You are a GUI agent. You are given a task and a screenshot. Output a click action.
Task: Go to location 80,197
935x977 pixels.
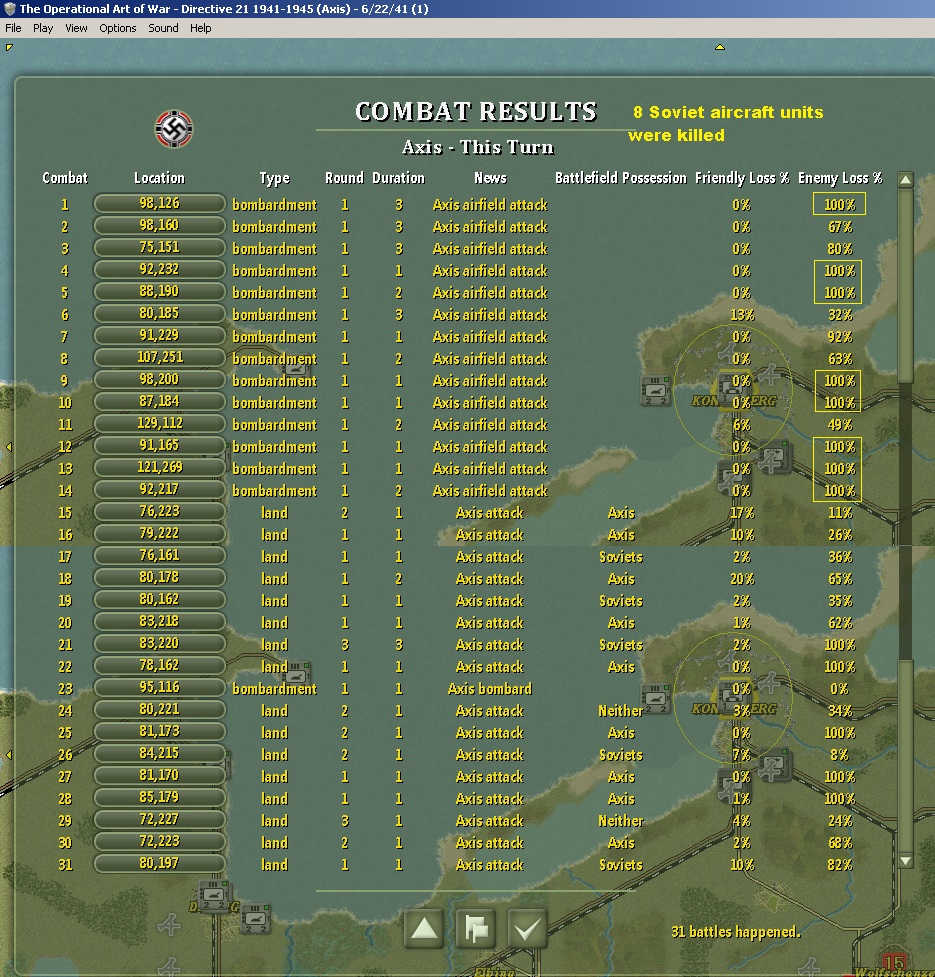coord(159,864)
